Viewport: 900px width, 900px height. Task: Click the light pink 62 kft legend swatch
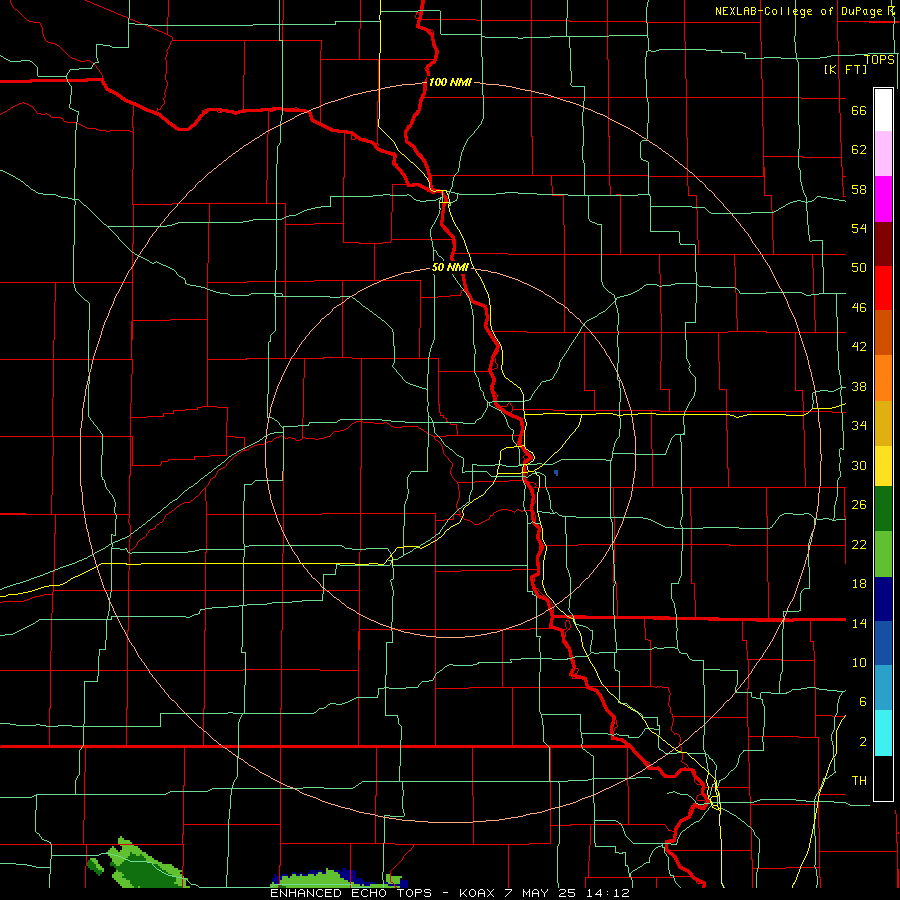883,154
